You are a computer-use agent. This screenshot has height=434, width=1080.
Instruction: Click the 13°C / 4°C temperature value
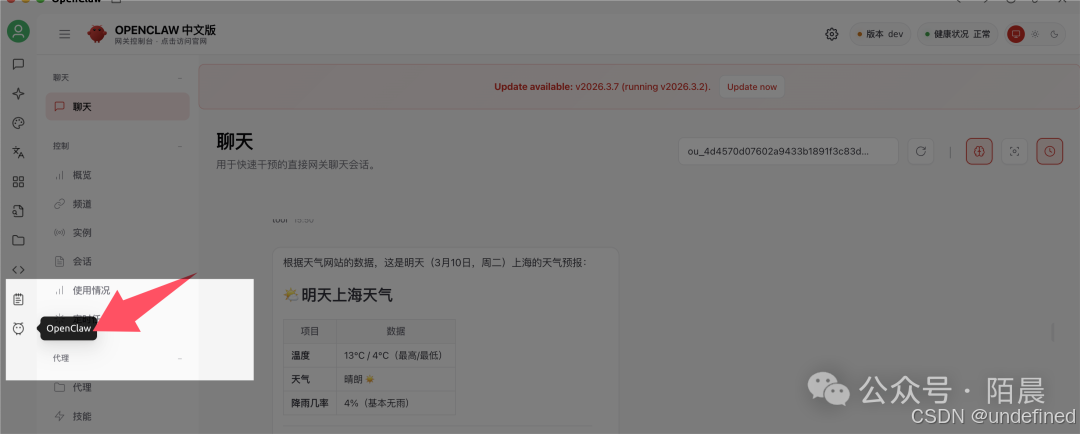point(396,356)
